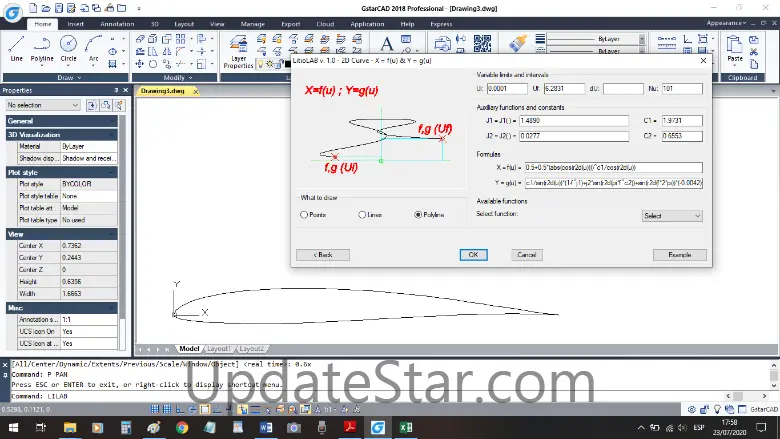Image resolution: width=780 pixels, height=439 pixels.
Task: Open Word from the Windows taskbar
Action: tap(266, 428)
